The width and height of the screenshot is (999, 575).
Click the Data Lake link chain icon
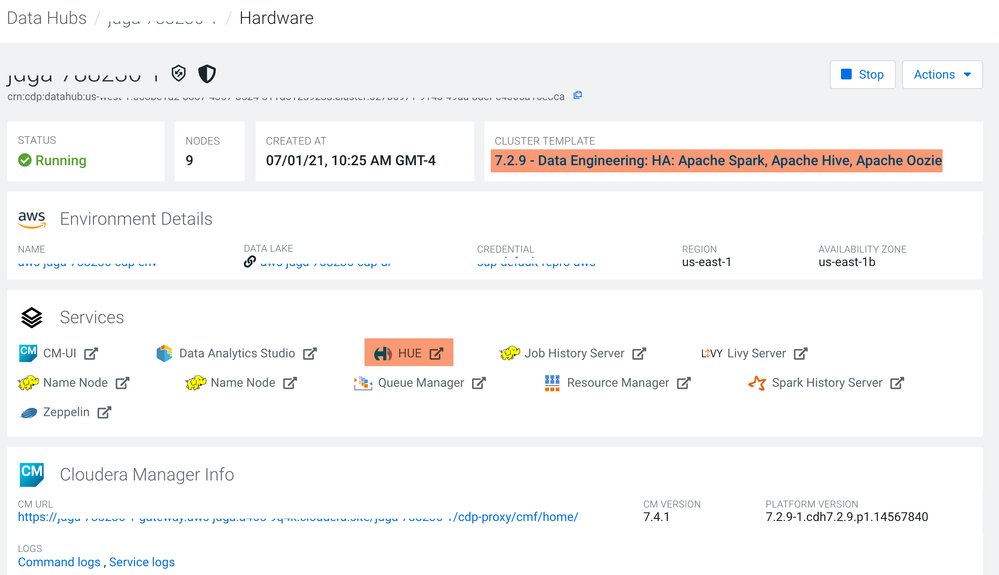click(x=250, y=262)
